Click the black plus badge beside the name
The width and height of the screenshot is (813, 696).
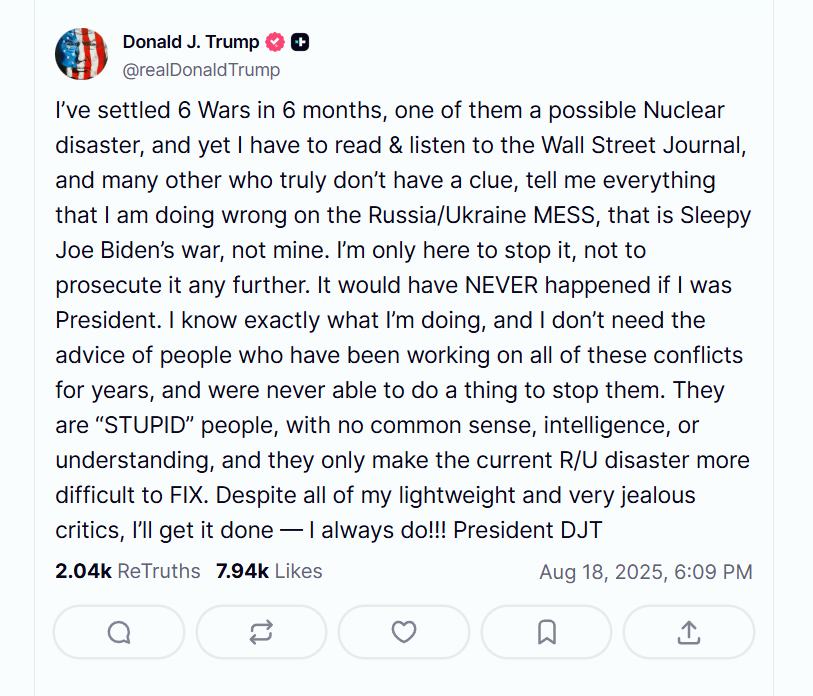[300, 42]
